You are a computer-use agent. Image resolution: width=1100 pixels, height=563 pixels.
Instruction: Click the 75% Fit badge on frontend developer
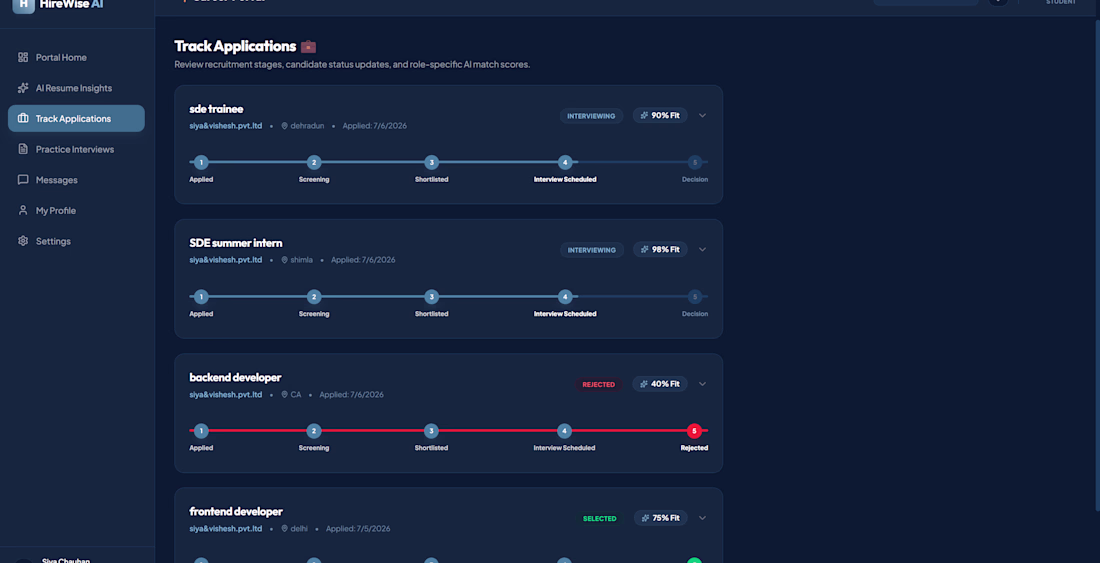point(660,518)
